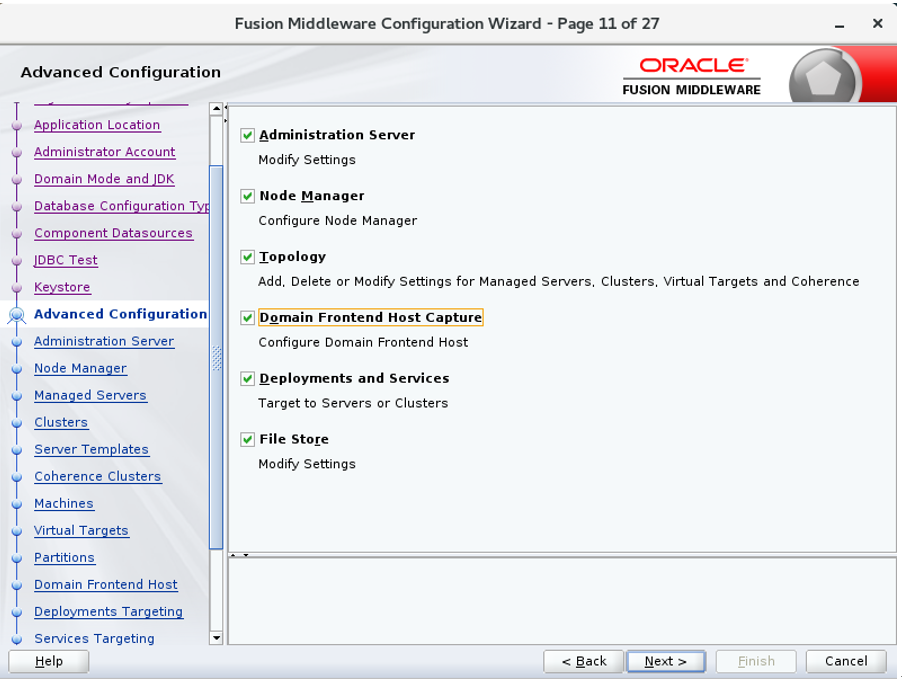Toggle the Deployments and Services checkbox

[247, 379]
